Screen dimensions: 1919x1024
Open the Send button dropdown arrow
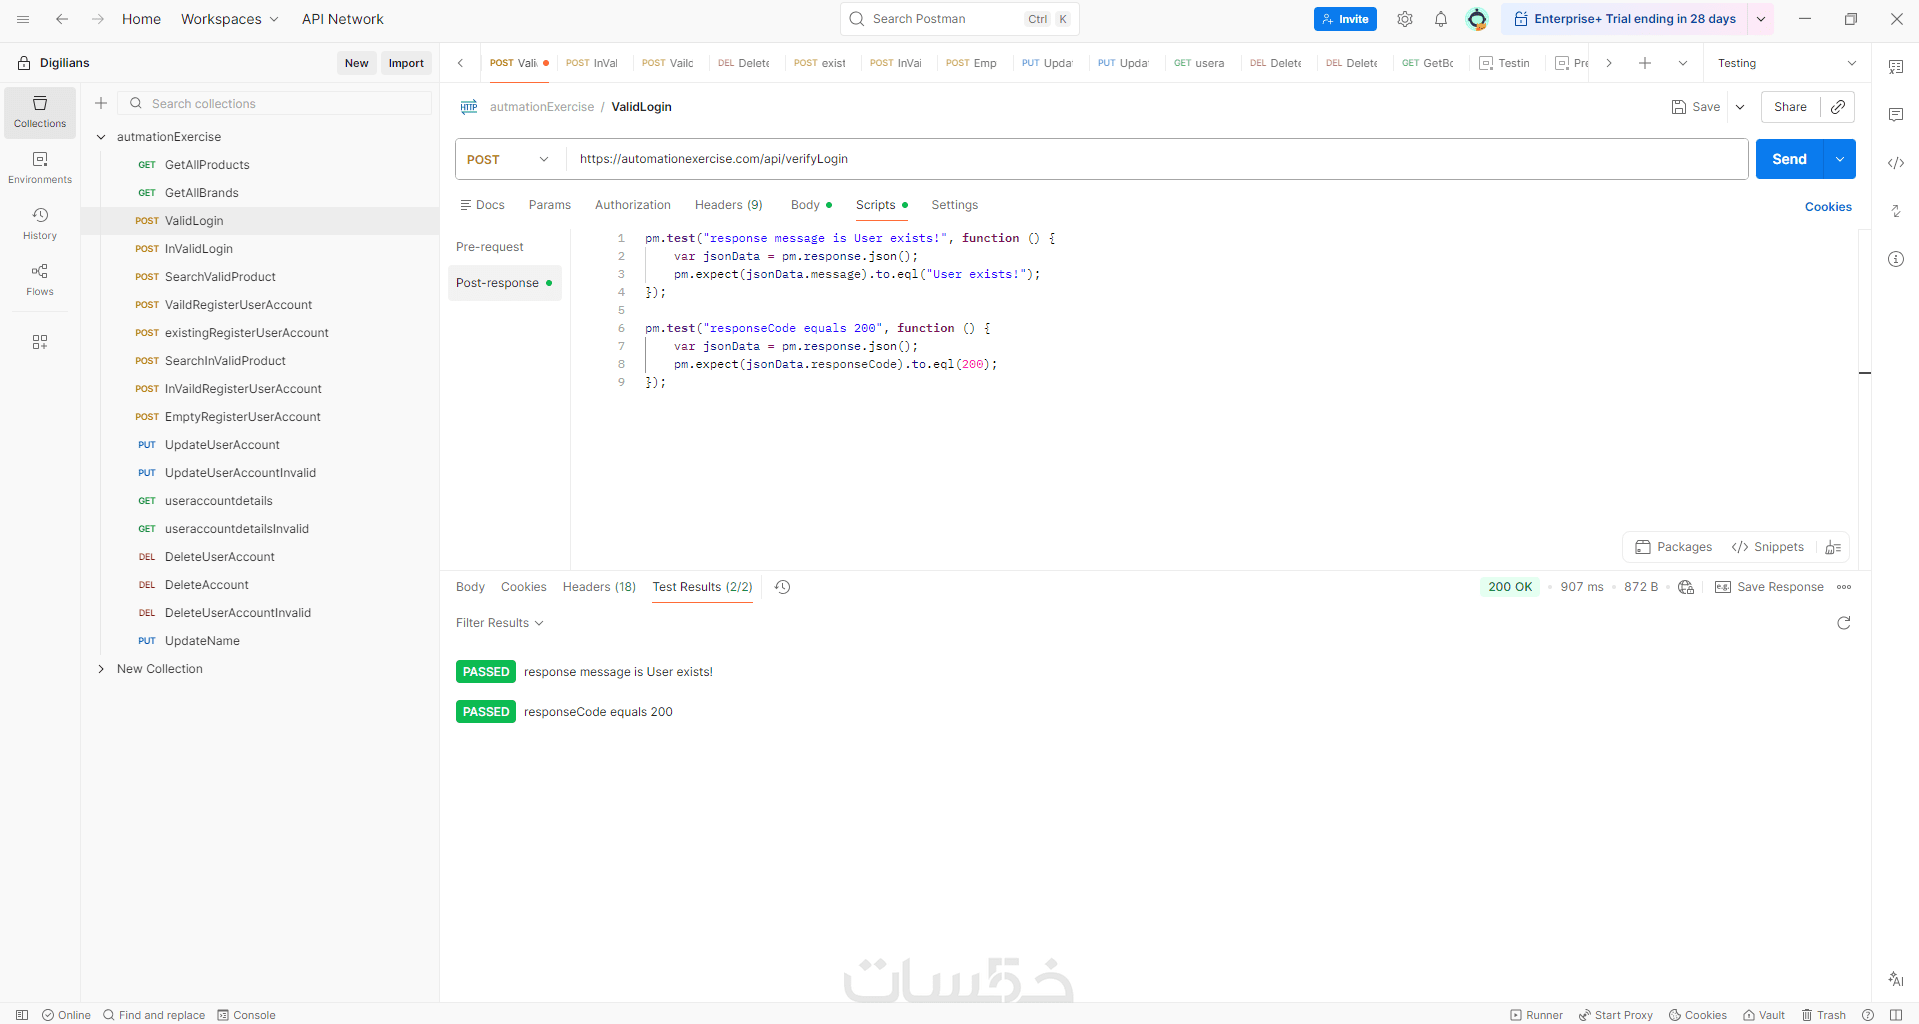coord(1840,159)
